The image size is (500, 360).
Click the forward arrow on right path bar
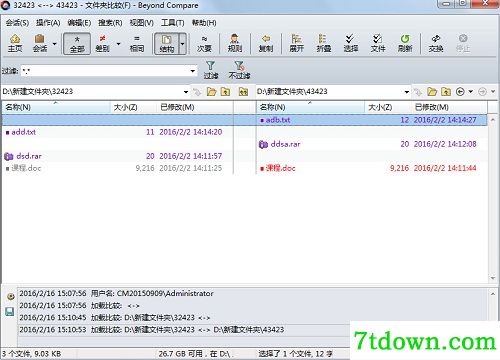482,91
